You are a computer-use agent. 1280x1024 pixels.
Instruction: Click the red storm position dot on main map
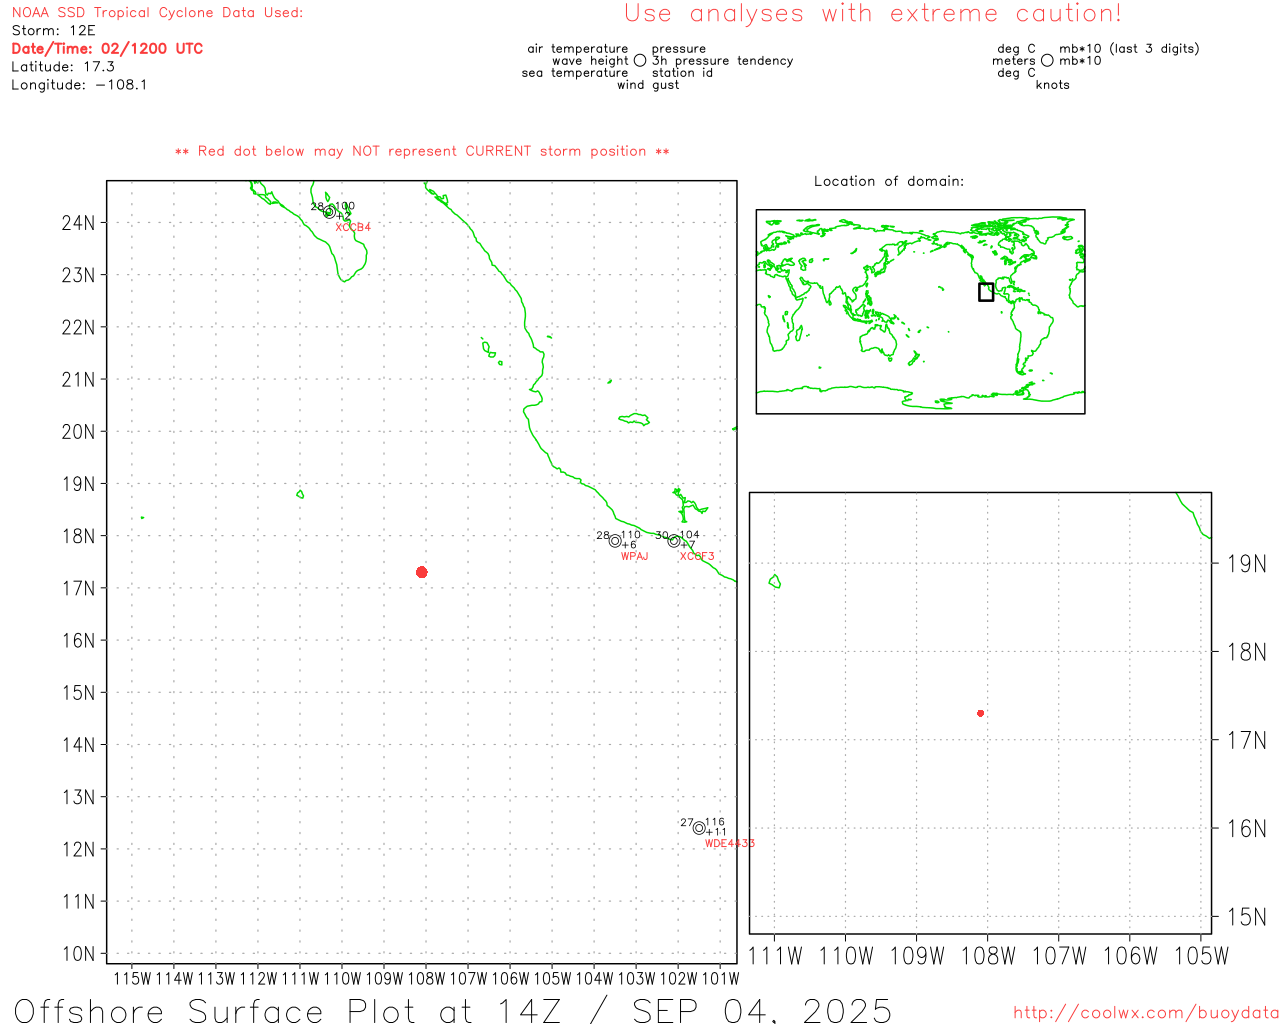point(421,572)
